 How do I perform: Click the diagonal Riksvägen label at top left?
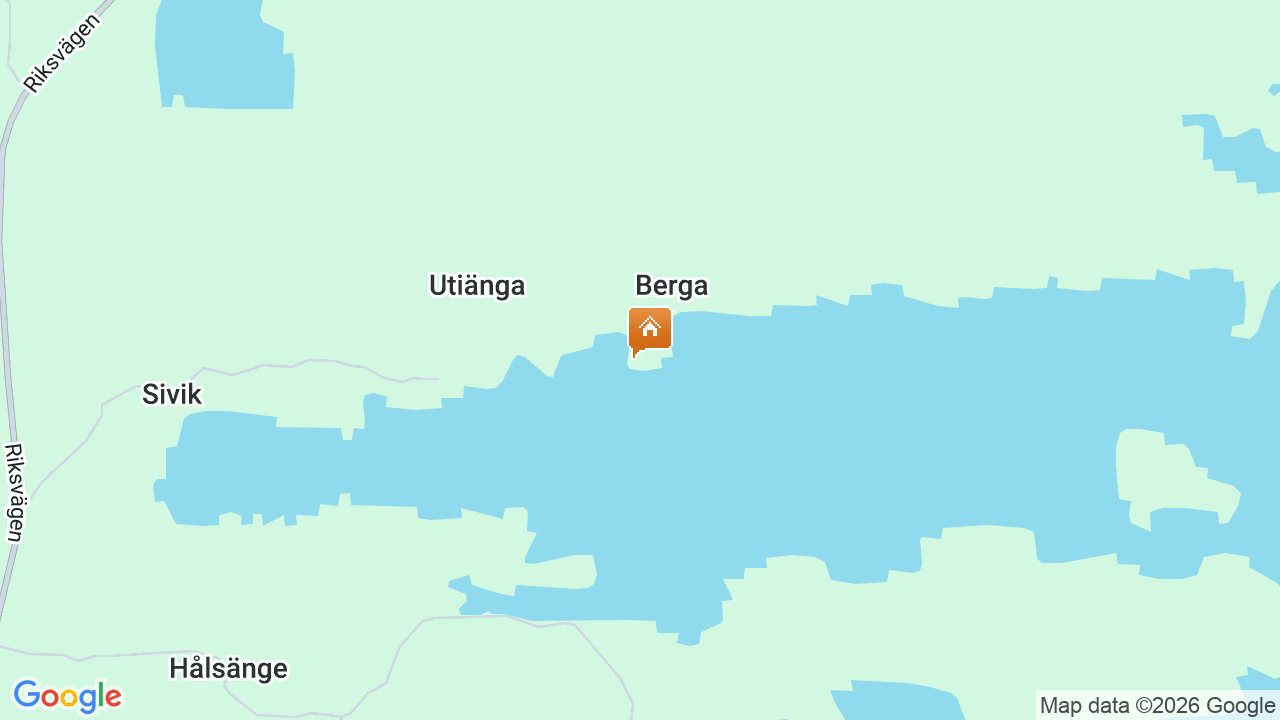click(x=62, y=52)
